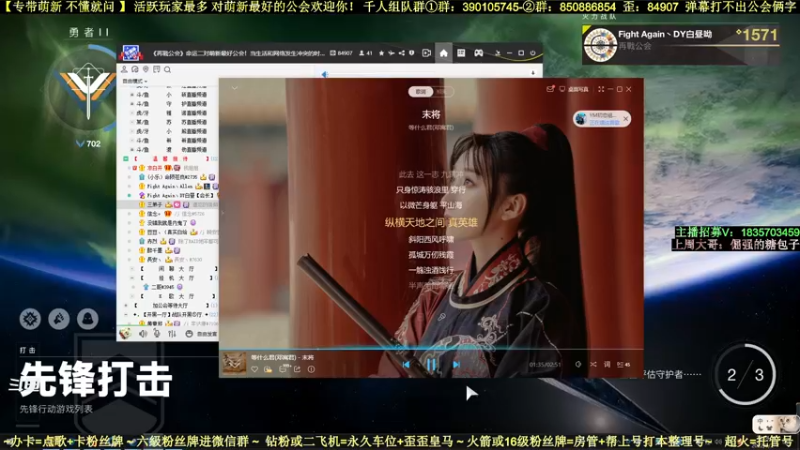Open the volume control in music player
The width and height of the screenshot is (800, 450).
tap(578, 364)
